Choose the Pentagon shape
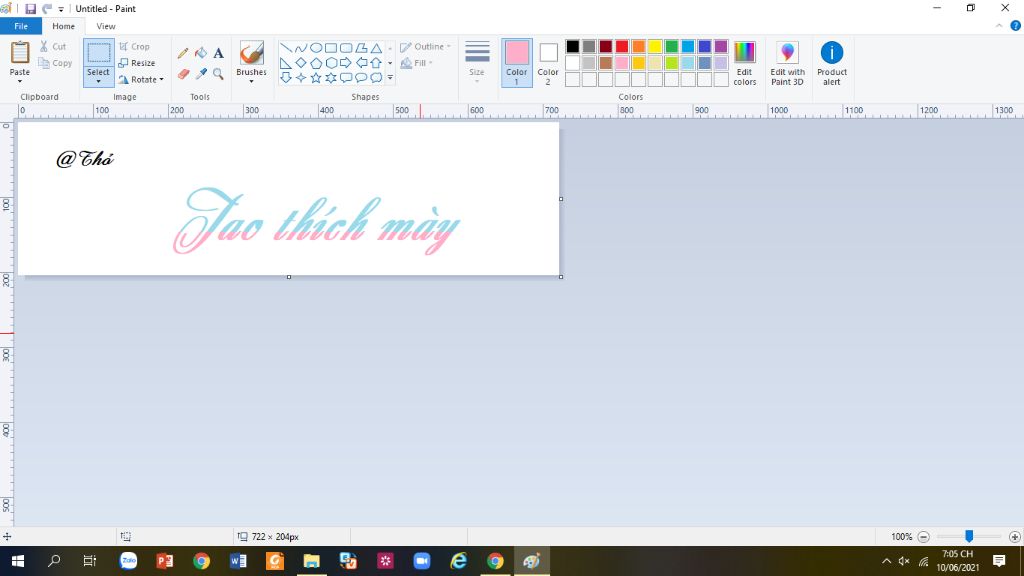The width and height of the screenshot is (1024, 576). (x=315, y=63)
